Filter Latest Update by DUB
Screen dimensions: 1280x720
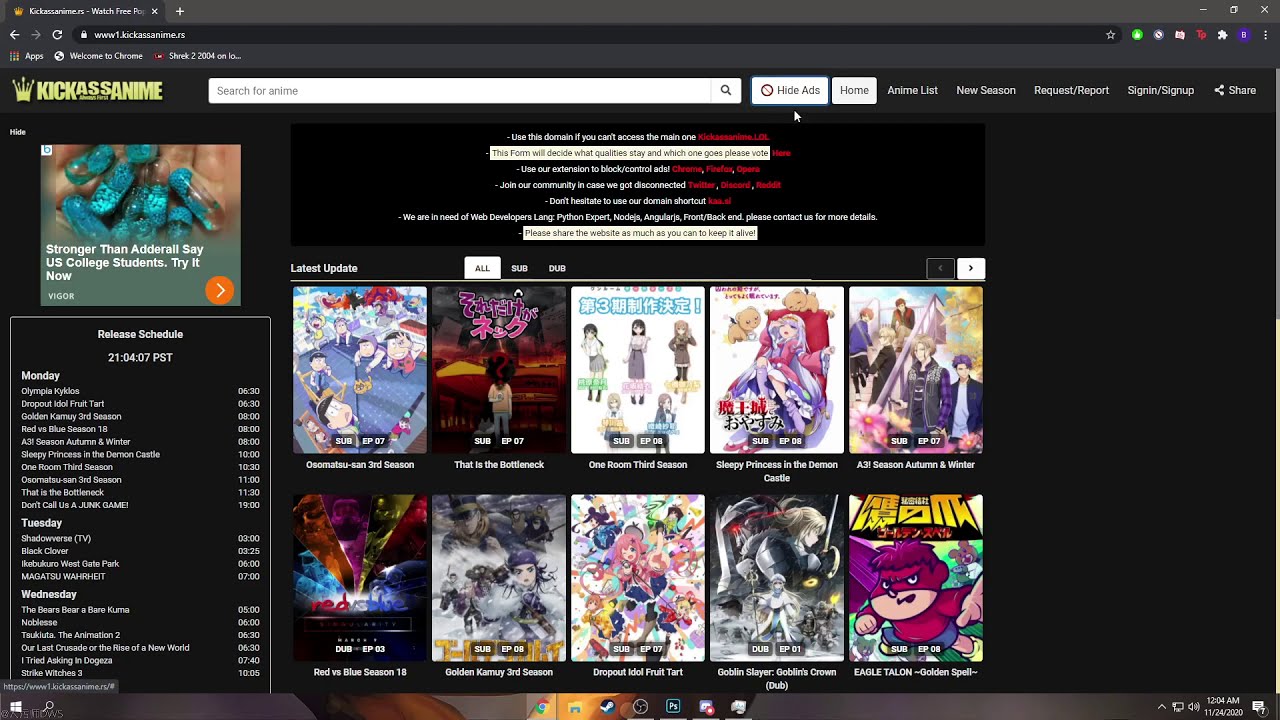click(557, 268)
